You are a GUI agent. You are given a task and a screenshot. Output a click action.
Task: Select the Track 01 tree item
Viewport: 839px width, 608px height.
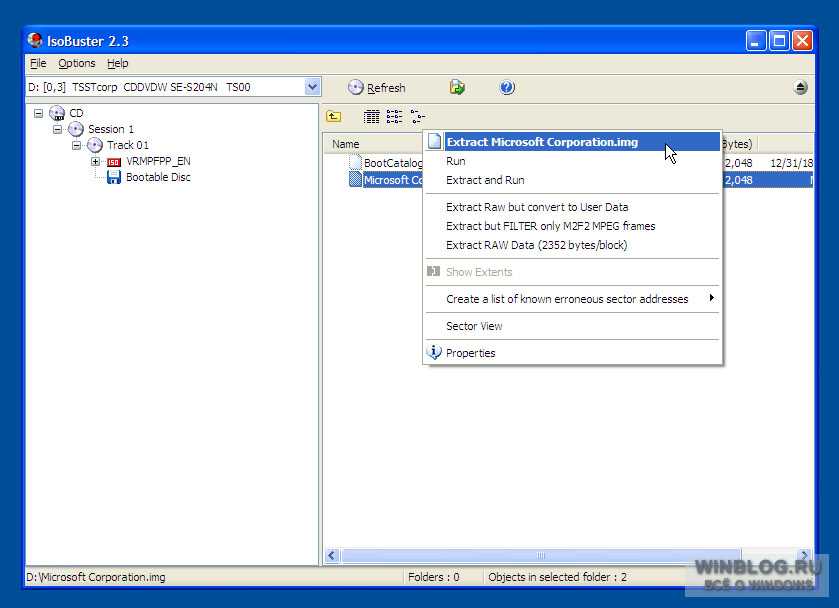coord(128,145)
